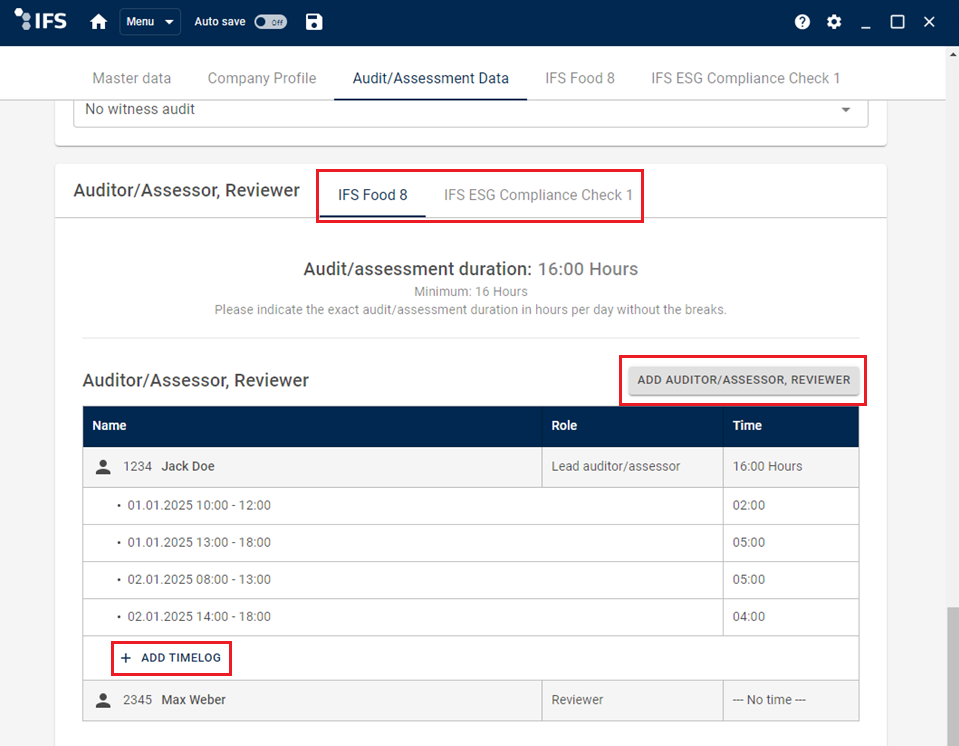Click timelog 02.01.2025 14:00 - 18:00
This screenshot has height=746, width=959.
point(199,617)
